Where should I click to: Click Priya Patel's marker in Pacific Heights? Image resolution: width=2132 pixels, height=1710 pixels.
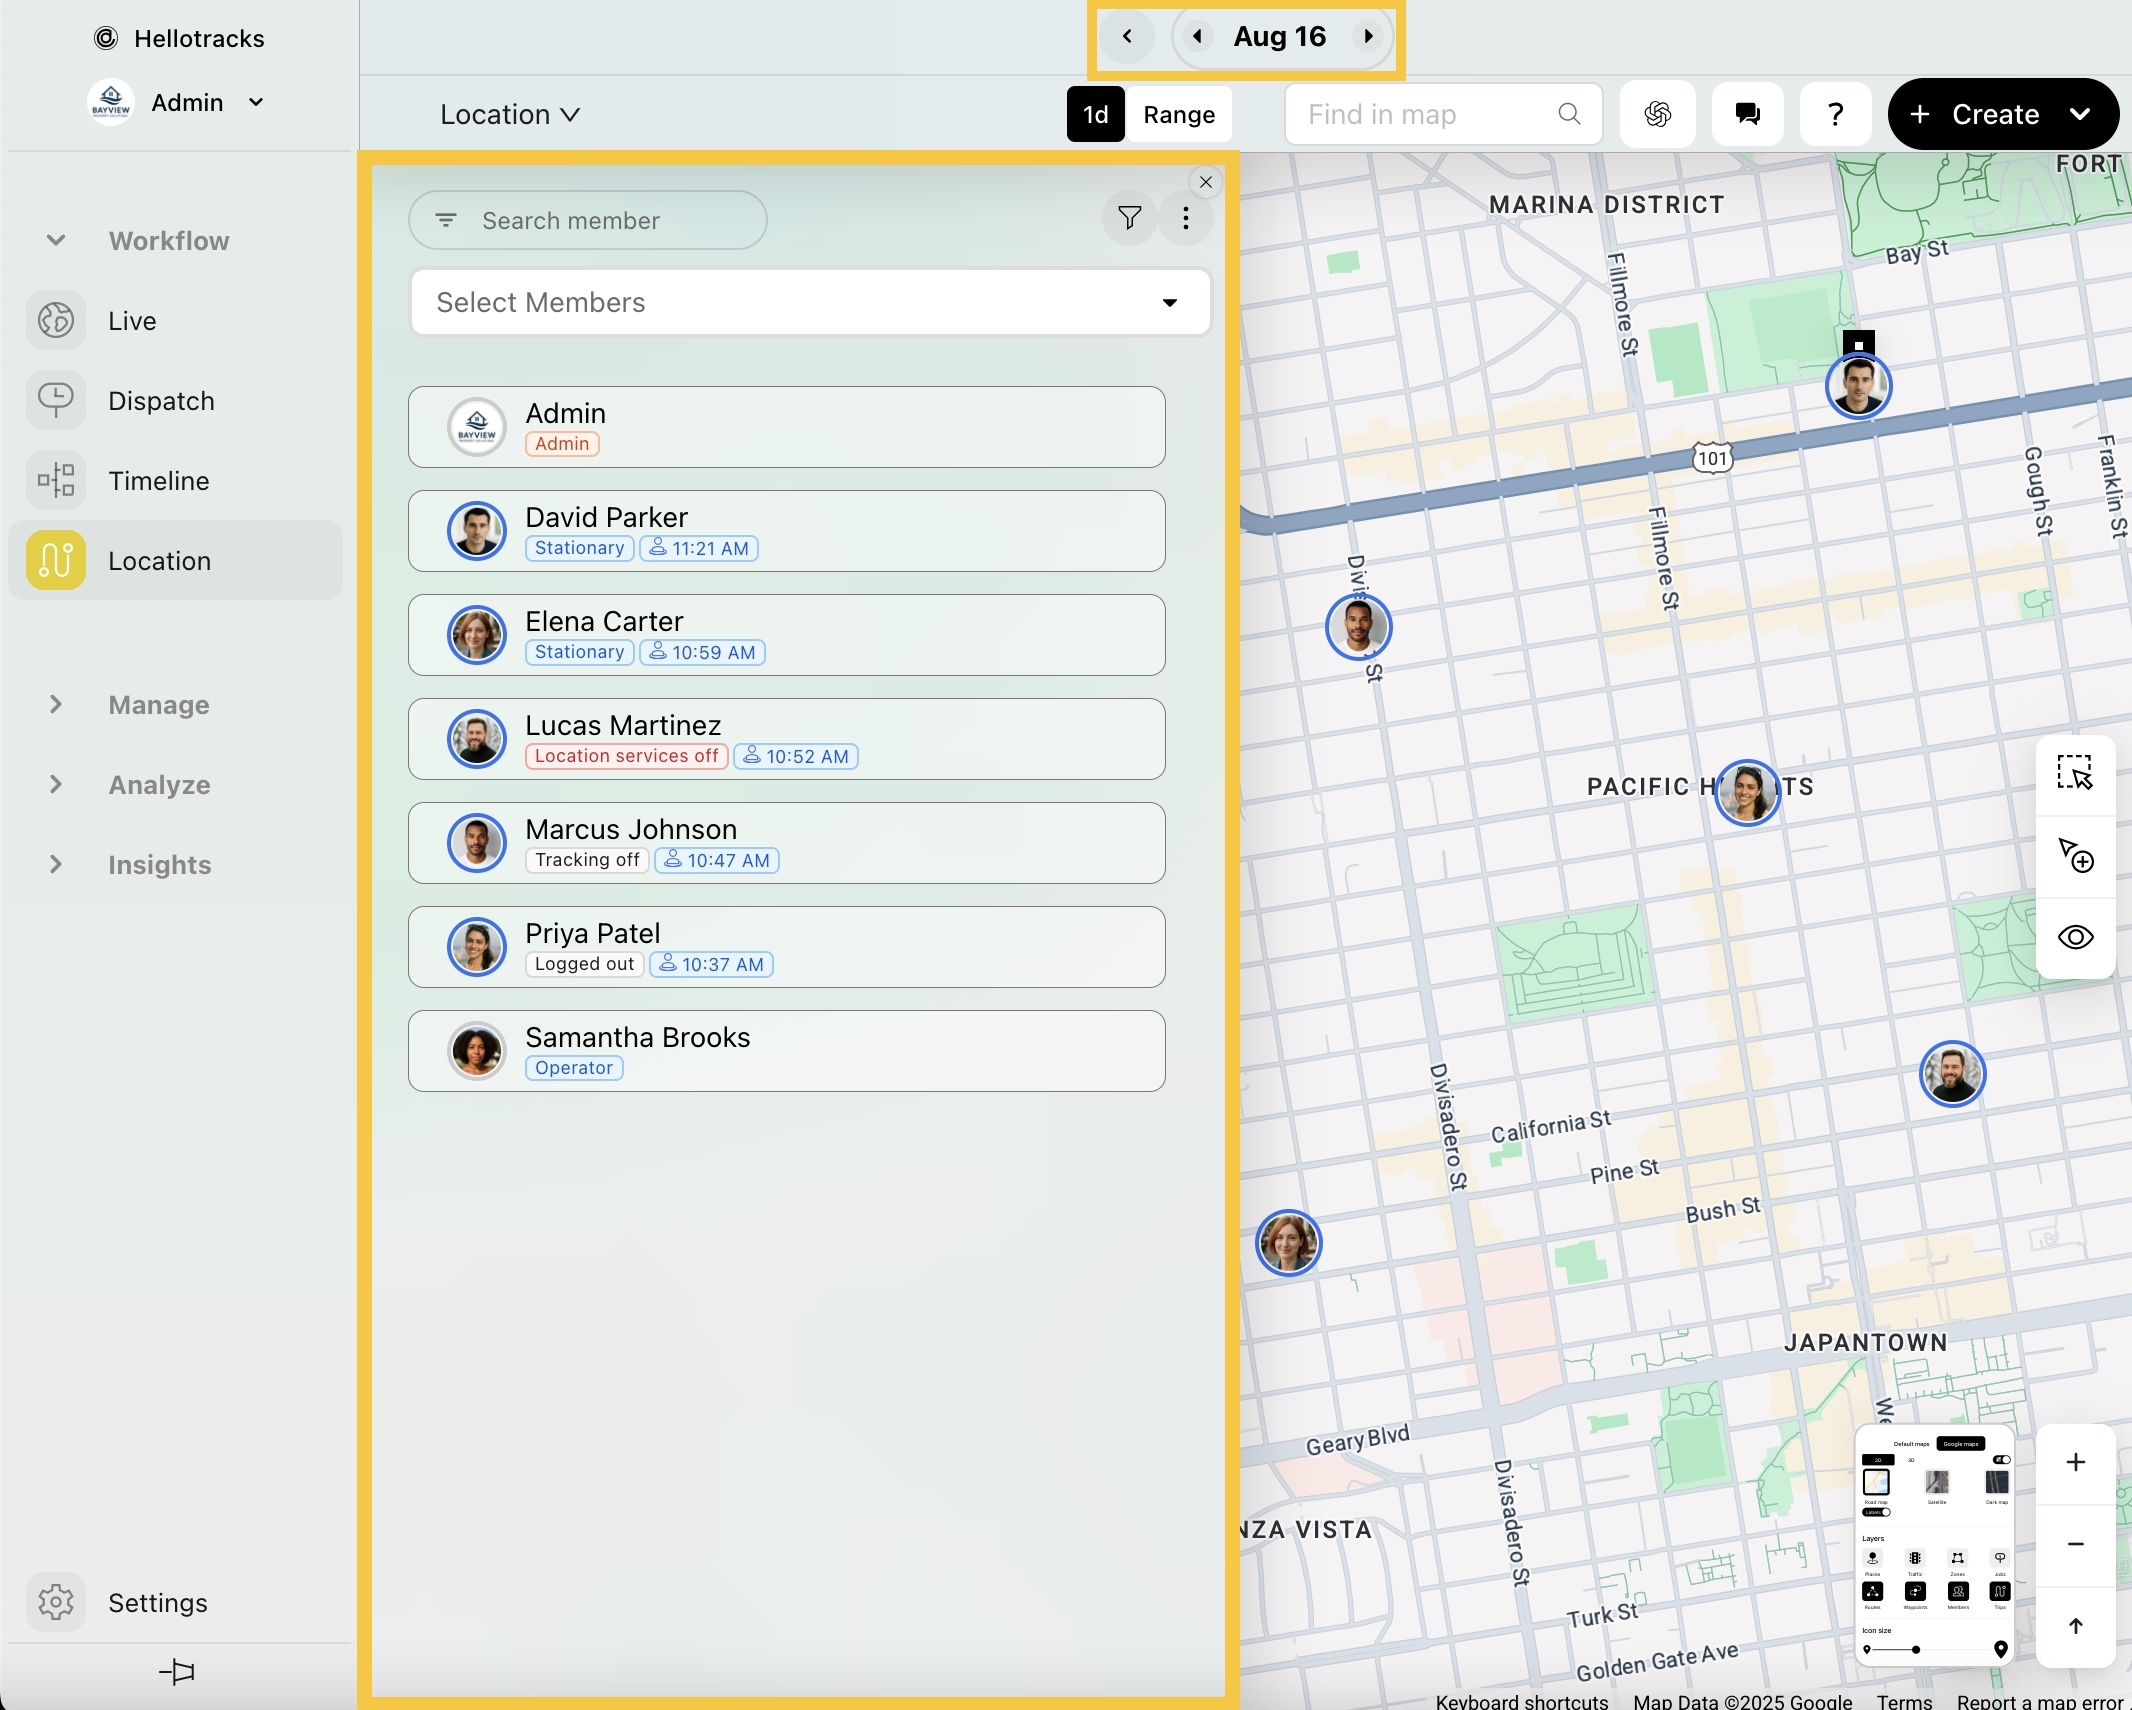1747,793
